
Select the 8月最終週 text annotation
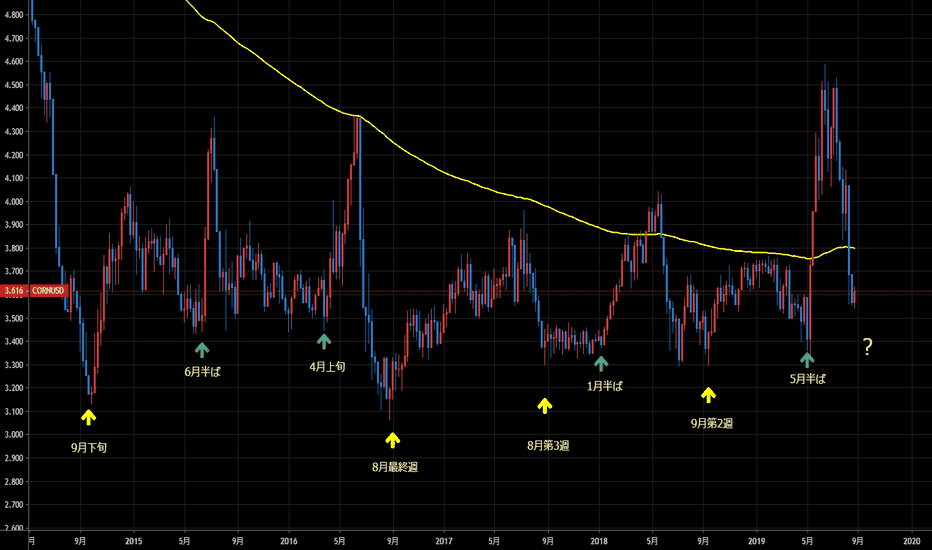click(x=394, y=466)
